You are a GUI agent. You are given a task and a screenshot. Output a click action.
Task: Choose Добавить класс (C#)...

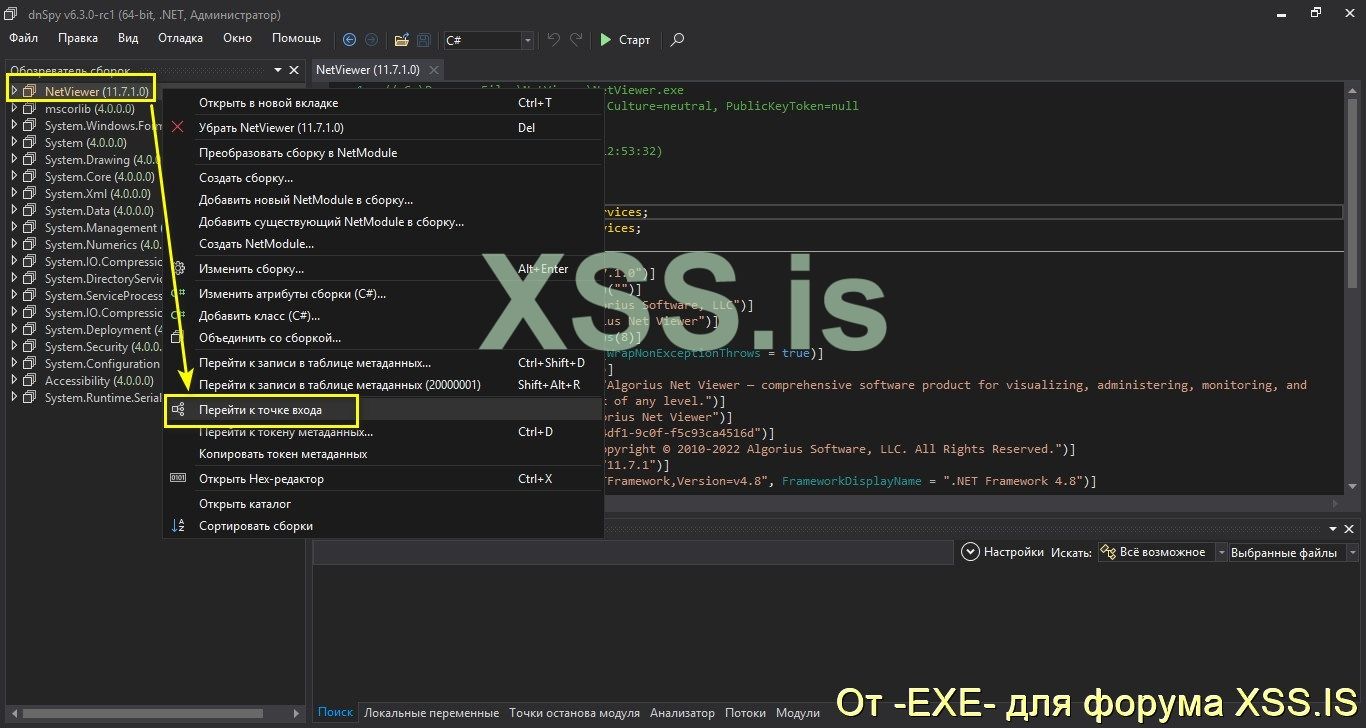click(x=383, y=316)
